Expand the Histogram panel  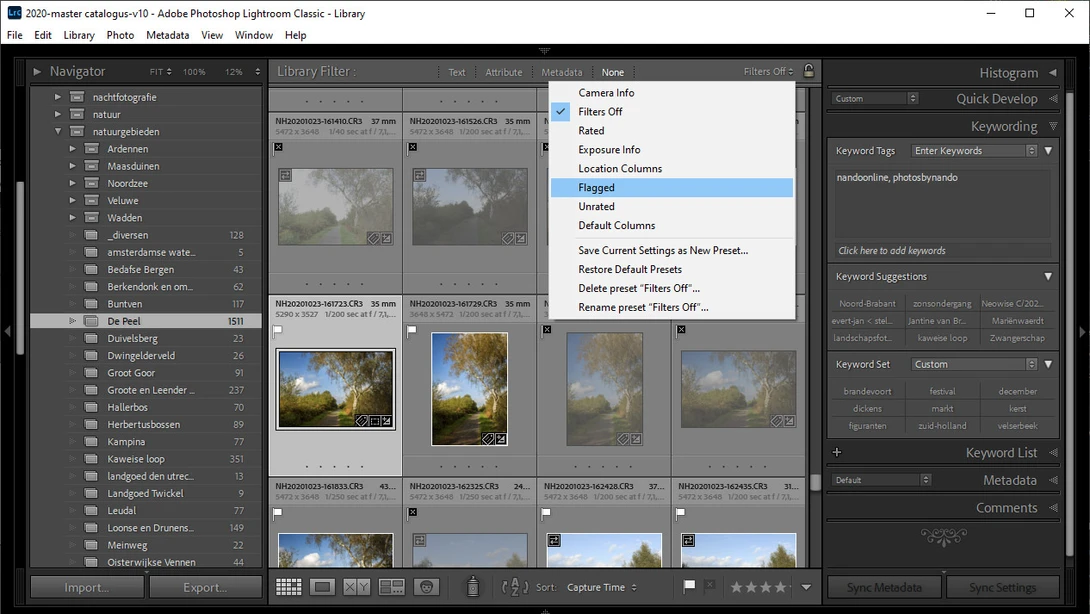[1052, 72]
